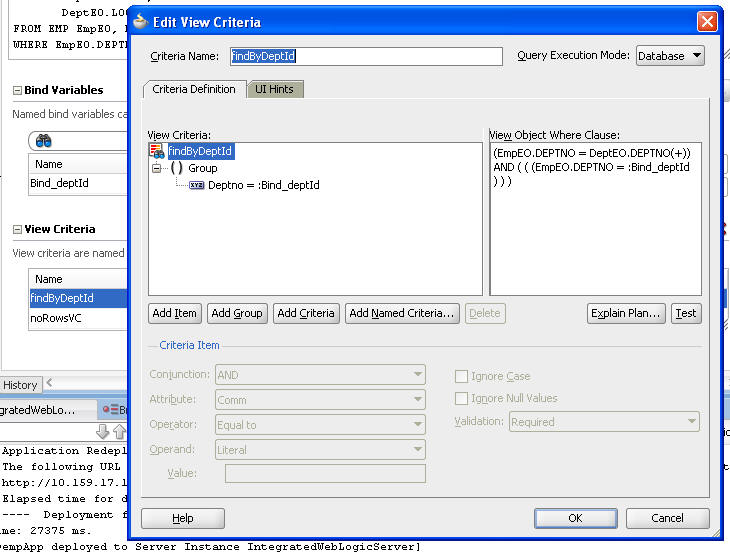Collapse the View Criteria section in background

[x=17, y=230]
